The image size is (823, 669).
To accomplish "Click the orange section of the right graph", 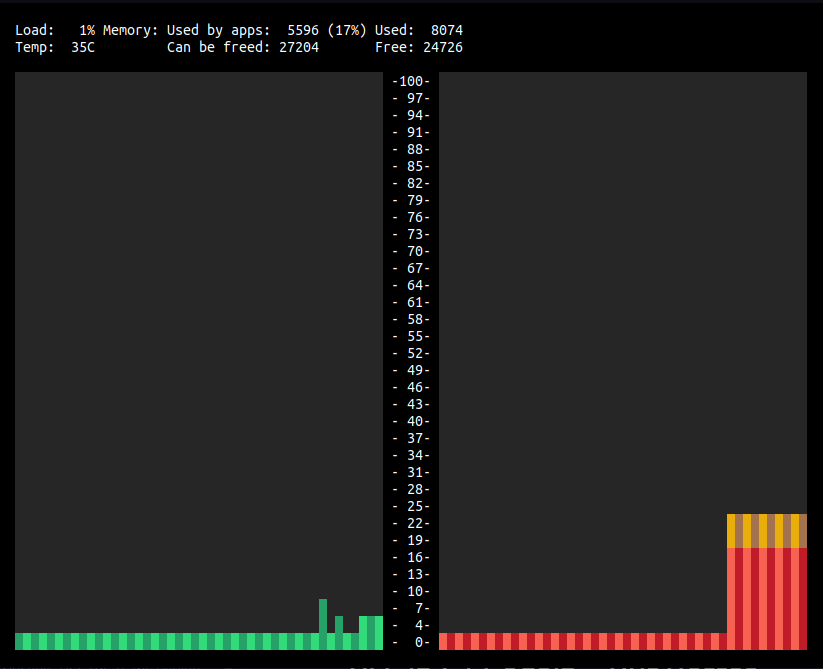I will tap(766, 530).
